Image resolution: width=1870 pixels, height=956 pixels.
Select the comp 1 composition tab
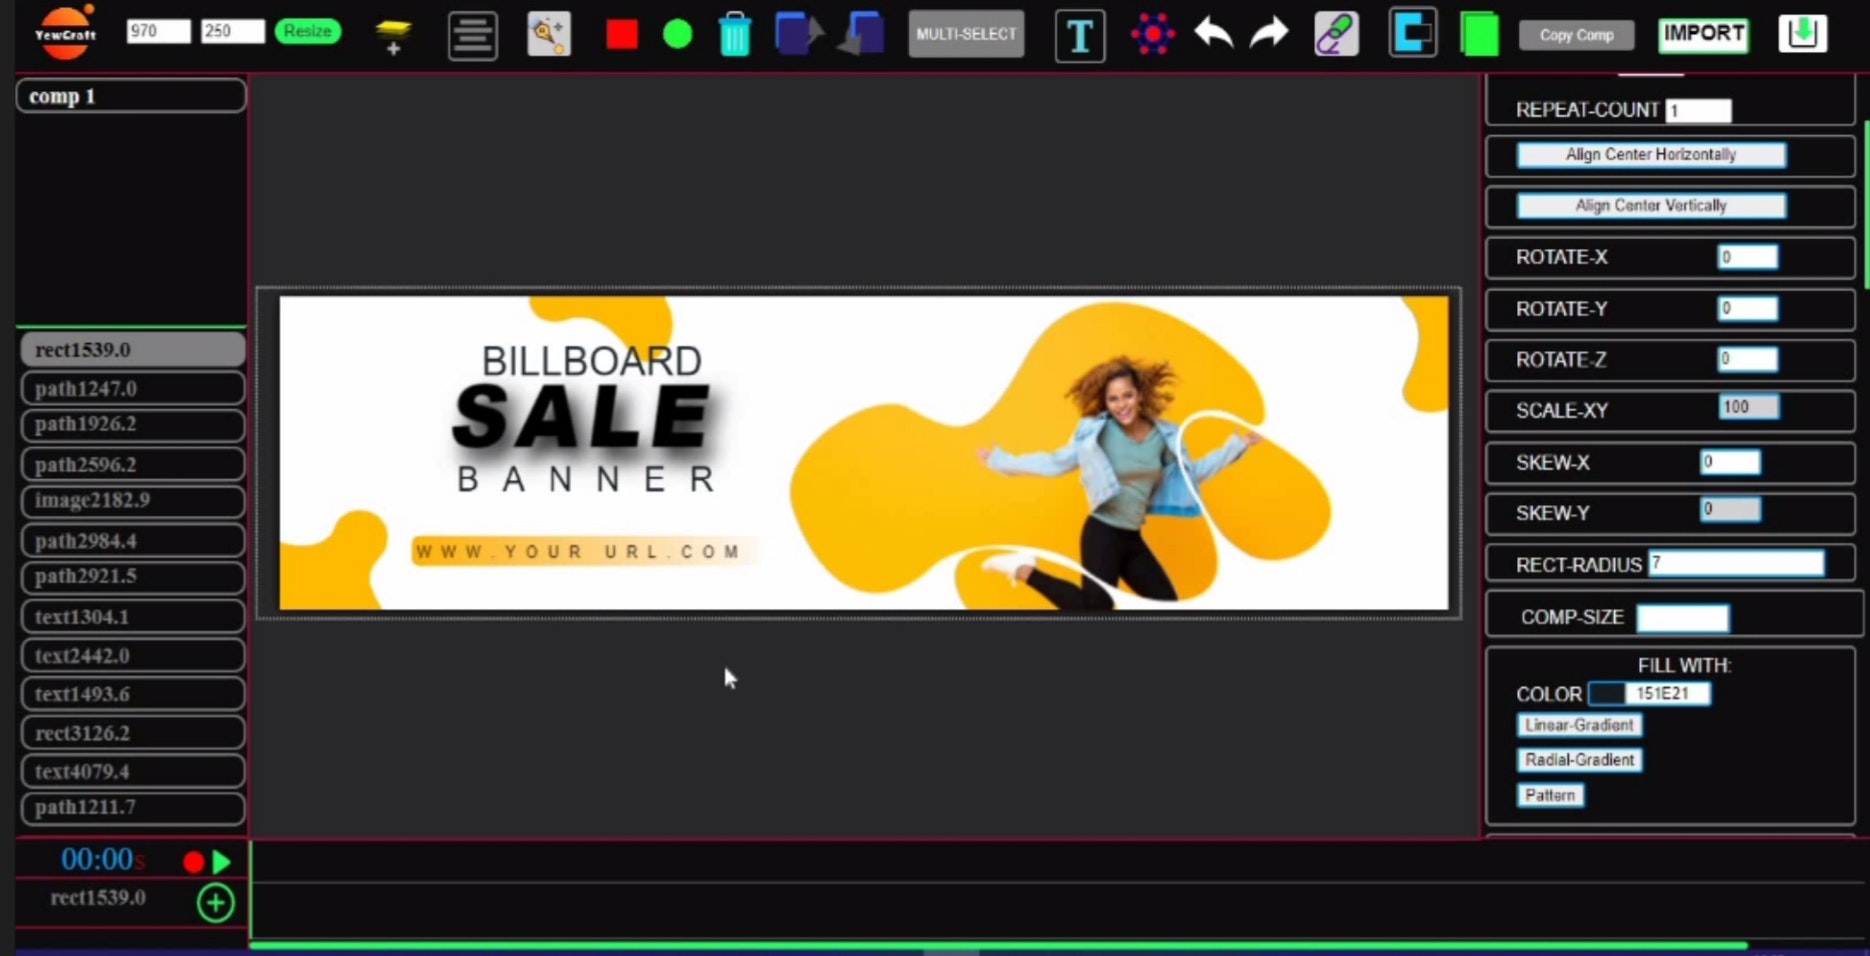coord(131,96)
